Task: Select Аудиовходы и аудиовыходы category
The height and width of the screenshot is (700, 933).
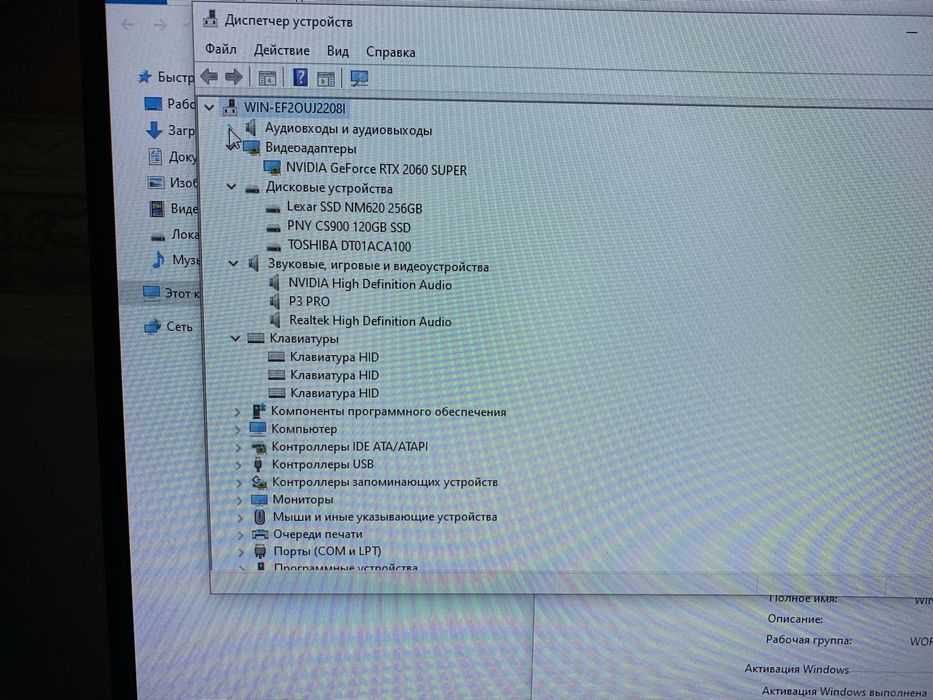Action: tap(348, 129)
